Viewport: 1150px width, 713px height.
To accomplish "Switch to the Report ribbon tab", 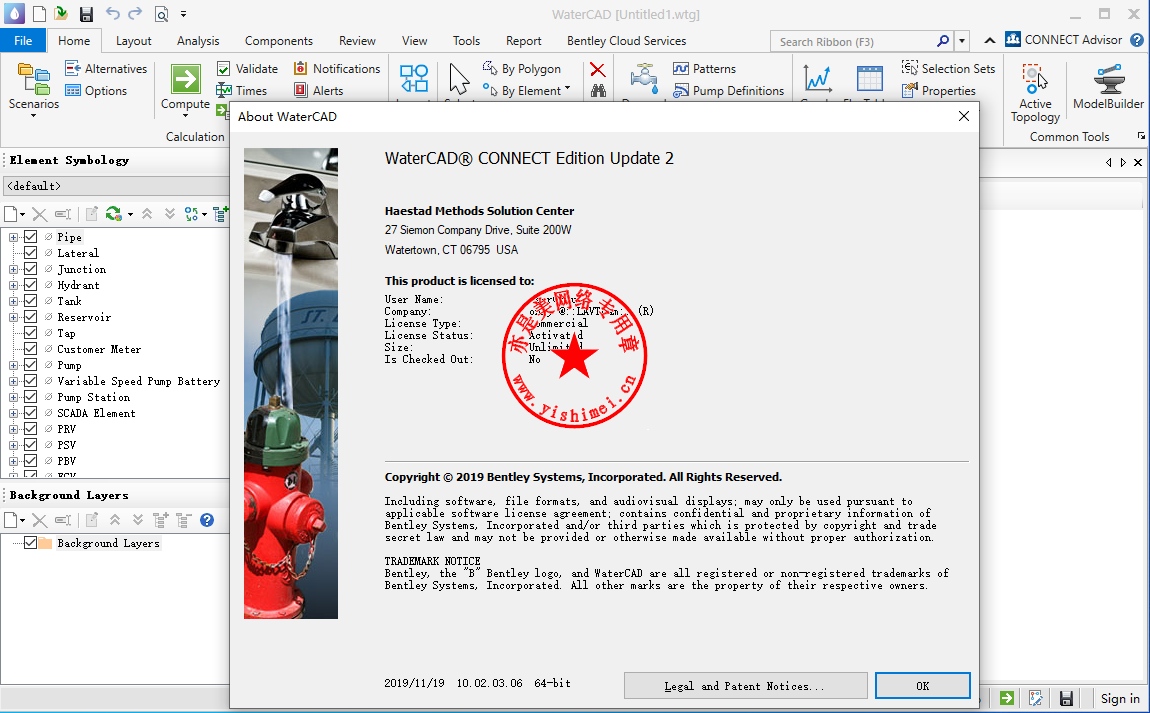I will (524, 41).
